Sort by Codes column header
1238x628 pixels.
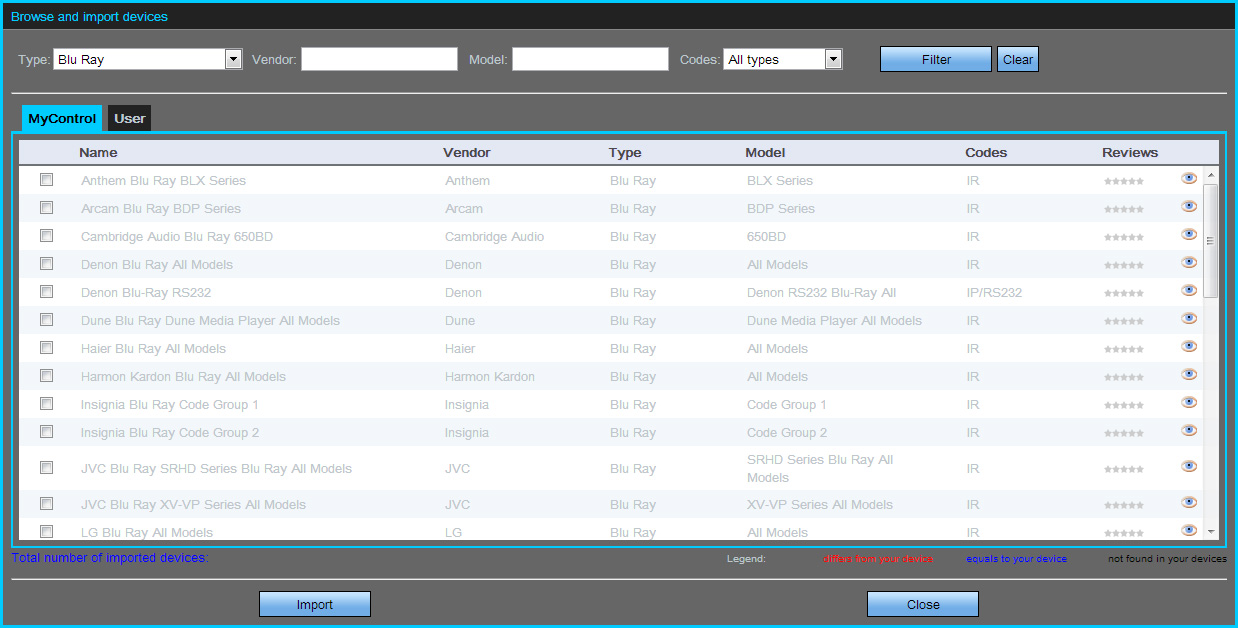(x=986, y=153)
